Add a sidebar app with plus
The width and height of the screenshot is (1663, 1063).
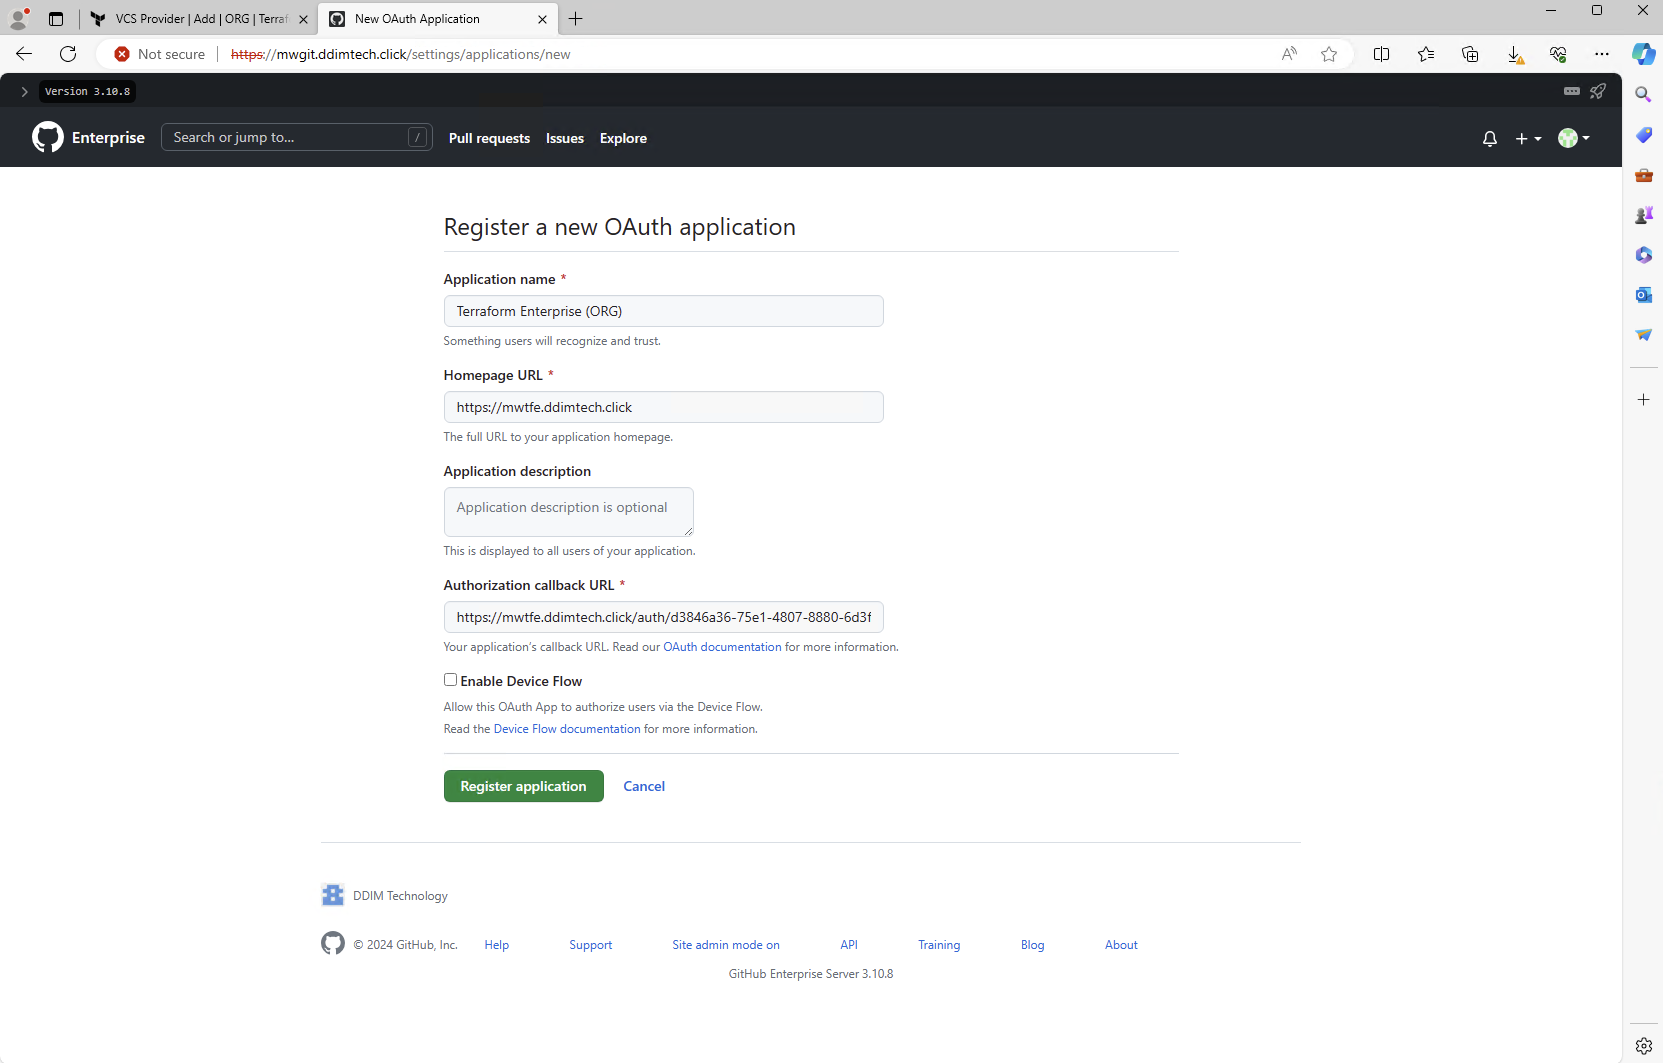(x=1643, y=400)
